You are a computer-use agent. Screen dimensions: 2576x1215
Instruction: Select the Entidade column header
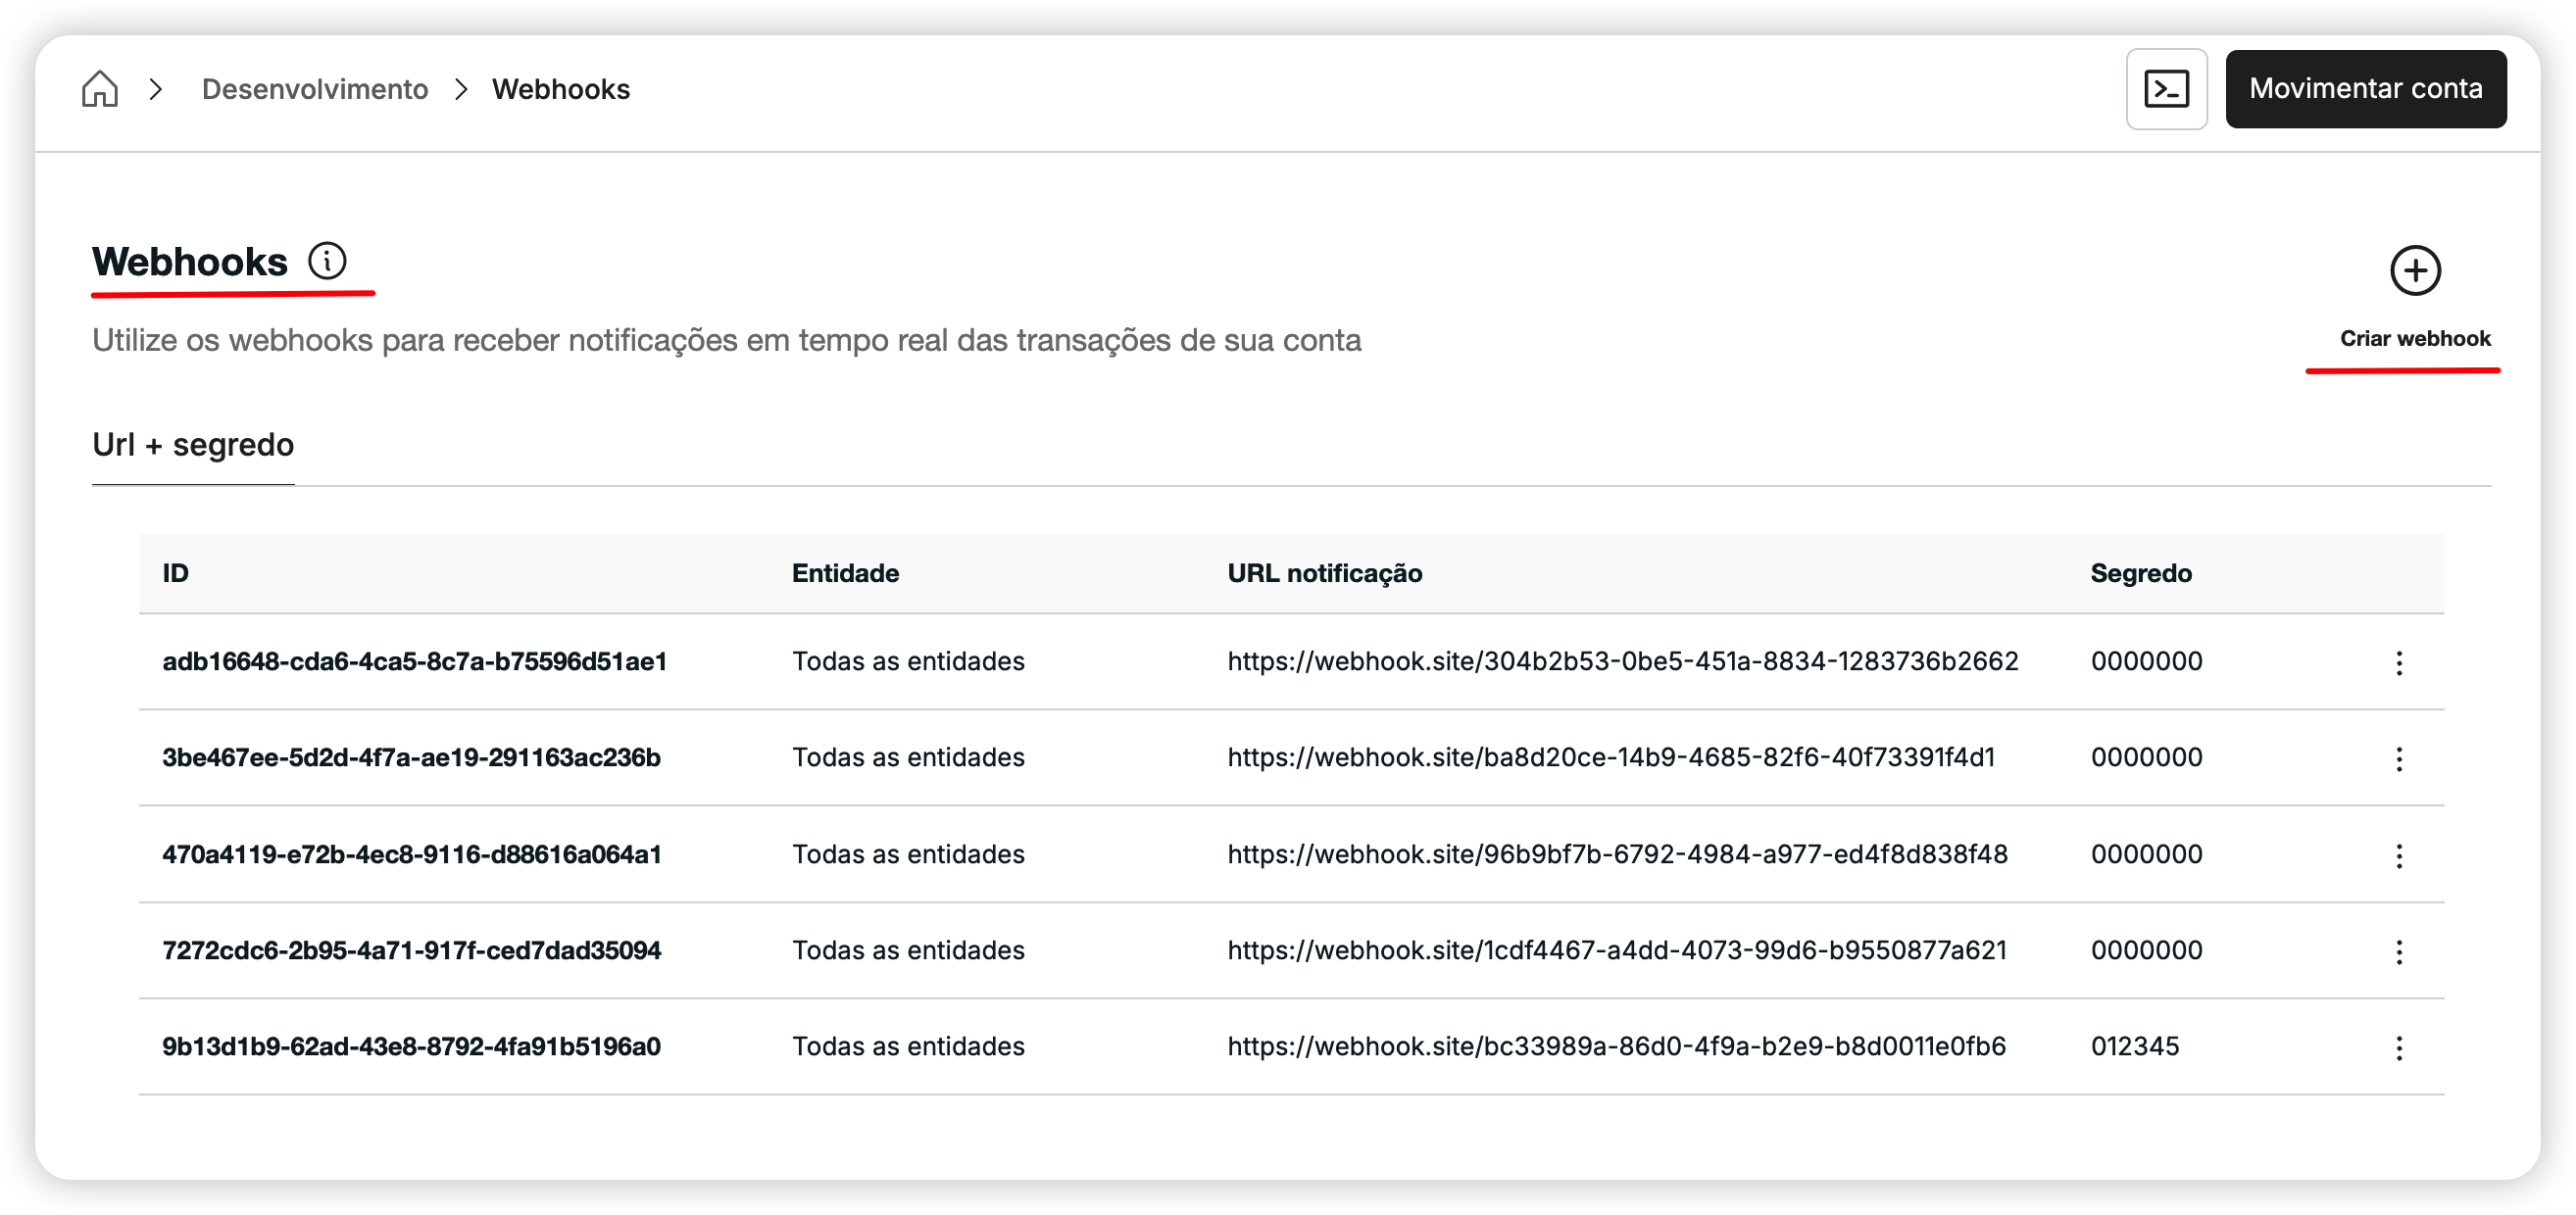pyautogui.click(x=845, y=573)
